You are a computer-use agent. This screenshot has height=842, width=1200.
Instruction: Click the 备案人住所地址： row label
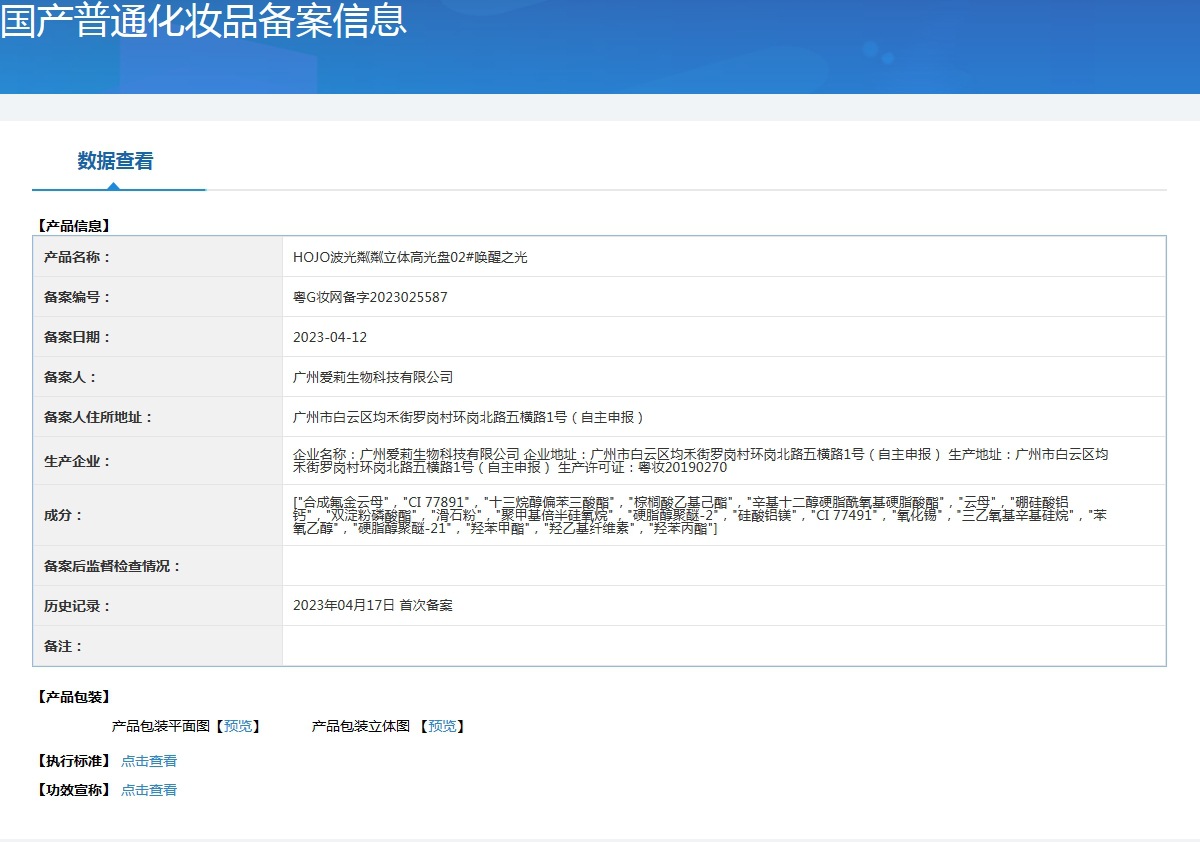click(x=98, y=417)
